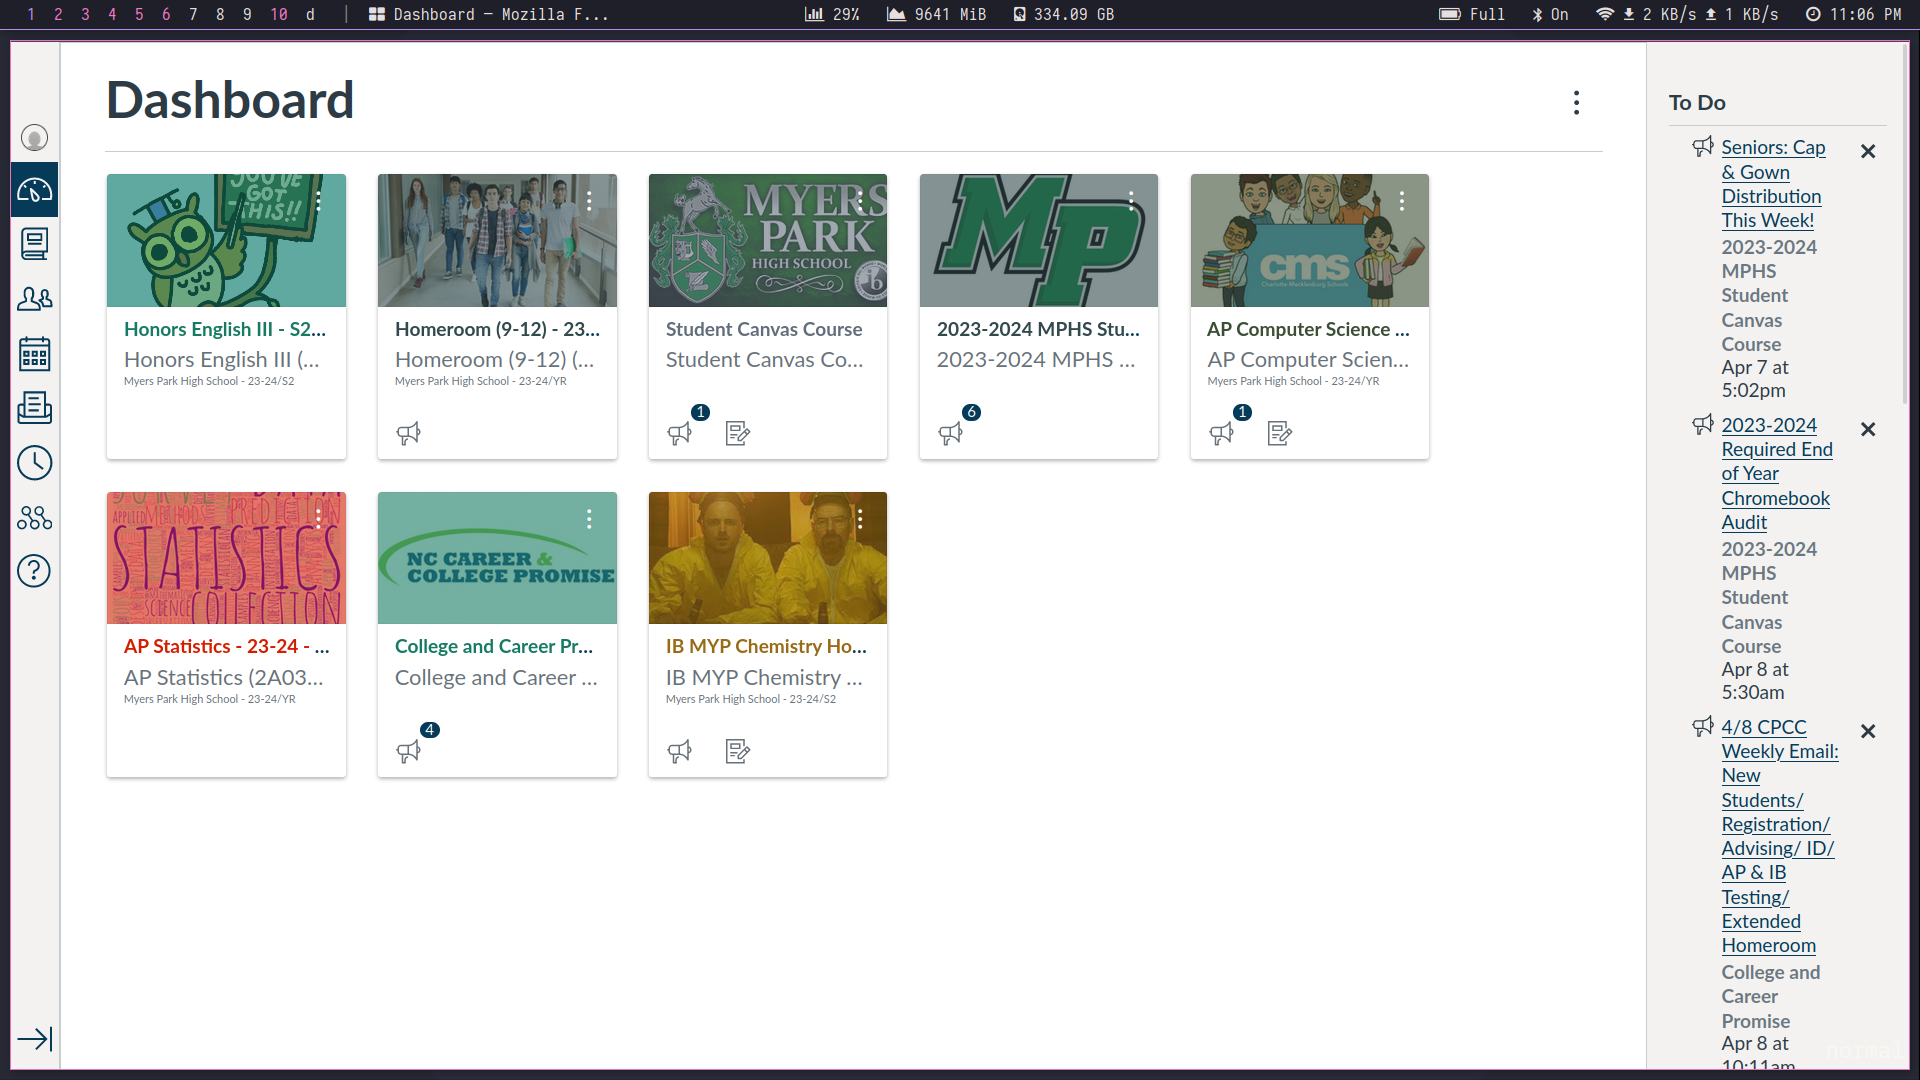Open the Inbox sidebar icon
Screen dimensions: 1920x1080
coord(34,408)
